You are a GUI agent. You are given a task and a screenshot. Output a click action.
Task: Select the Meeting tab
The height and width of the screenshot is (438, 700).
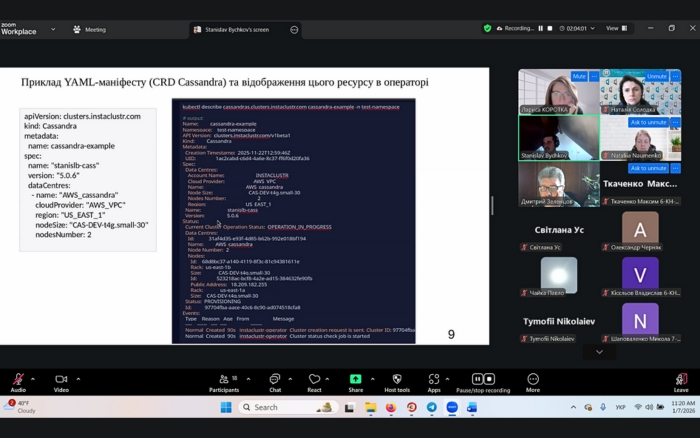(90, 30)
